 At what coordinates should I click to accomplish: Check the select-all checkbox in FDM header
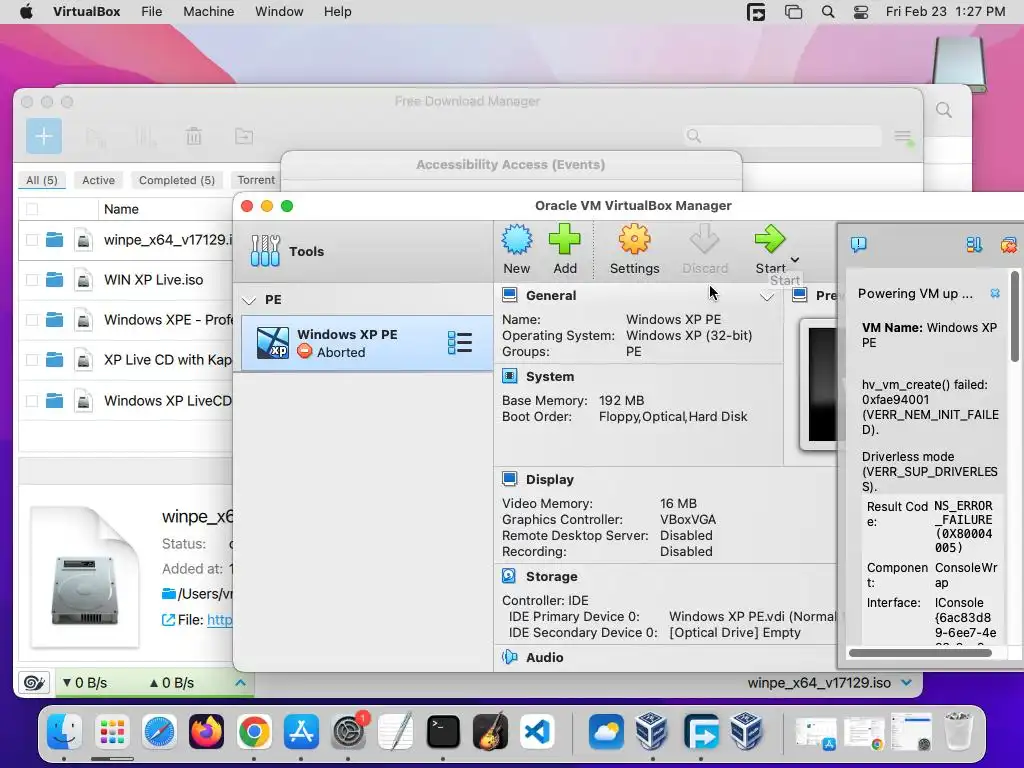31,209
